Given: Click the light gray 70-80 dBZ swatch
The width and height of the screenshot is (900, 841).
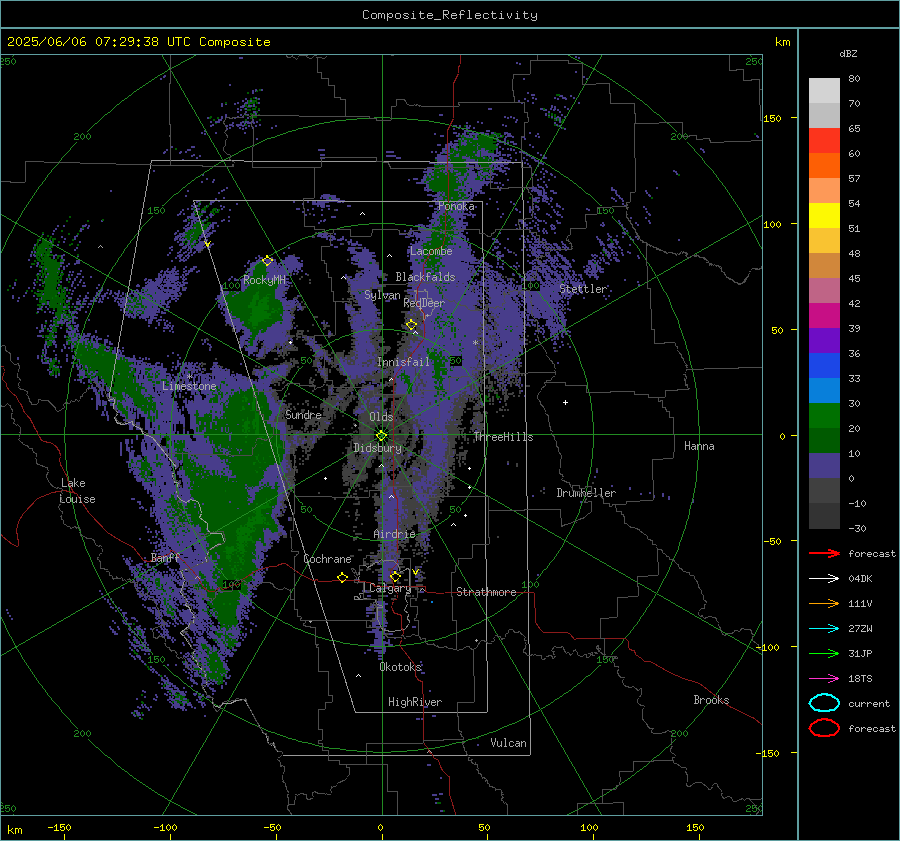Looking at the screenshot, I should click(x=824, y=90).
